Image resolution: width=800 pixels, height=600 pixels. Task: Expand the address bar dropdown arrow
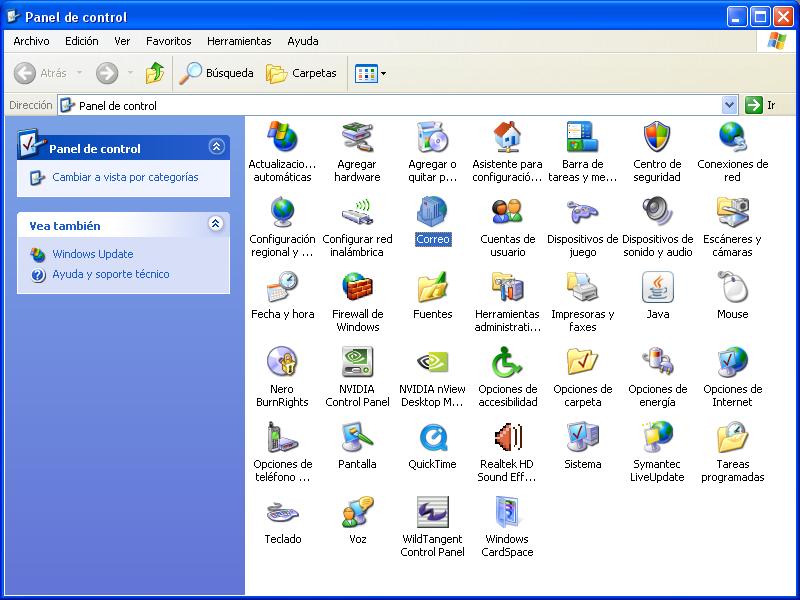coord(729,105)
